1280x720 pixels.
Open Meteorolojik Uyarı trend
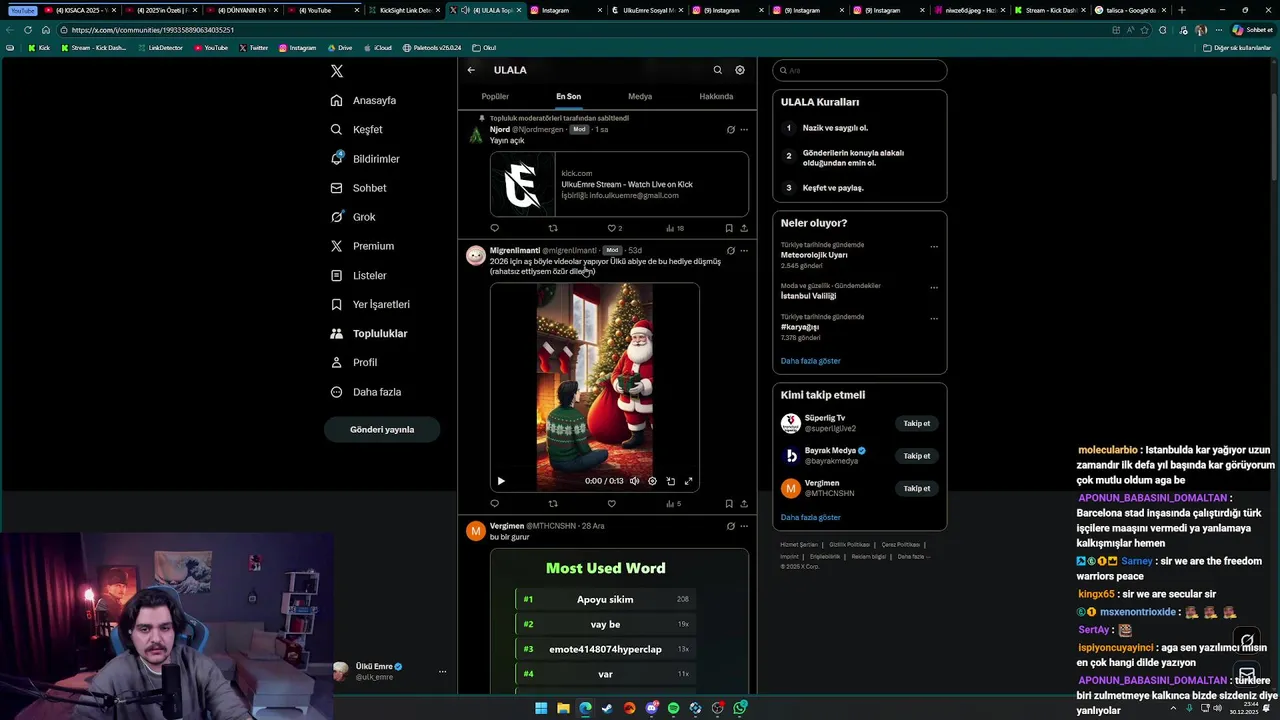(x=814, y=255)
